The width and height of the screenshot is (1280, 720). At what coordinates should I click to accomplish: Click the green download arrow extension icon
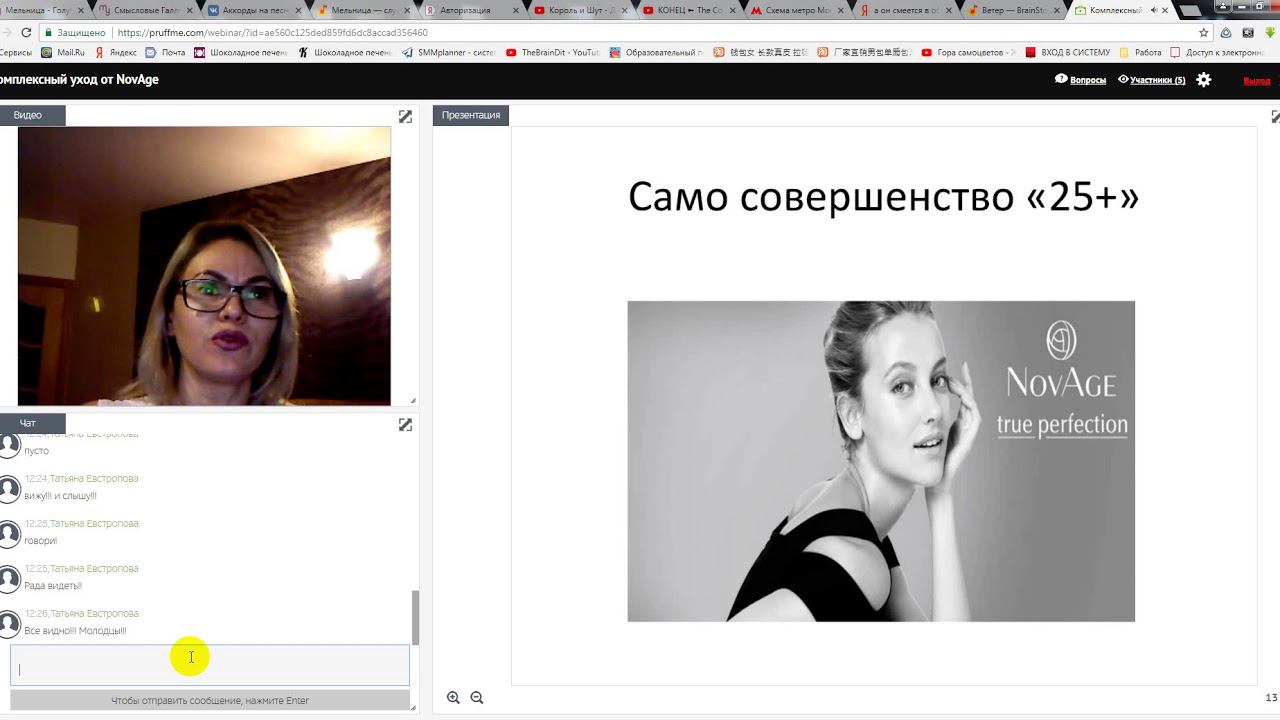[1271, 33]
